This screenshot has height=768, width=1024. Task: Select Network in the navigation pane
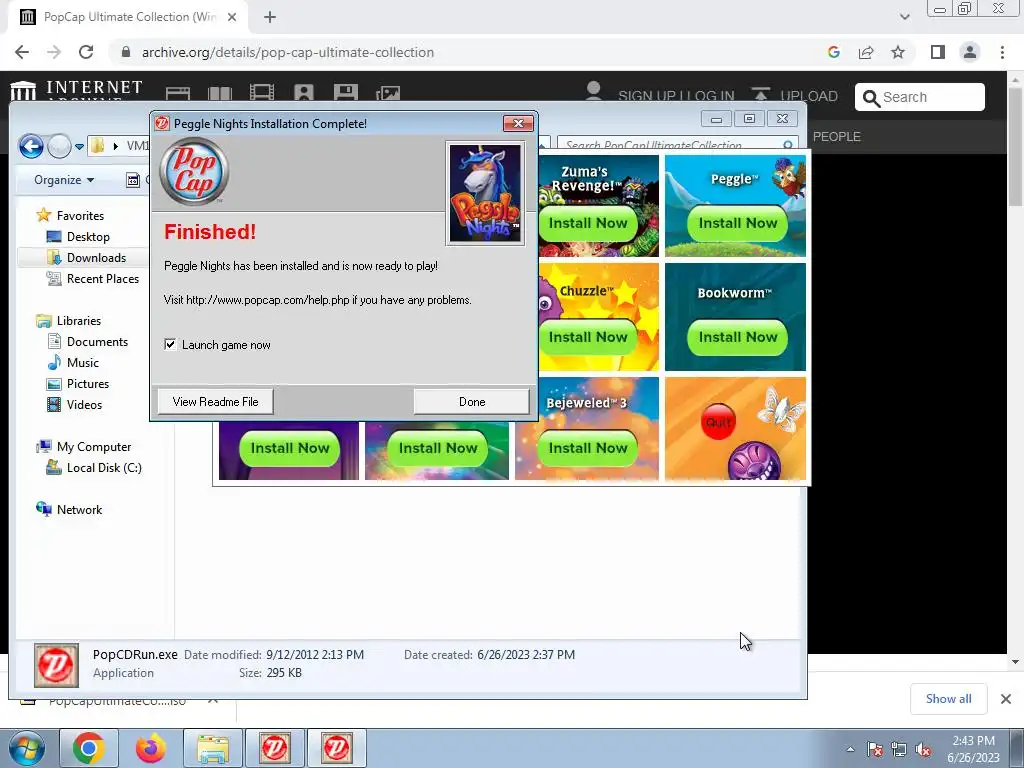[x=79, y=509]
